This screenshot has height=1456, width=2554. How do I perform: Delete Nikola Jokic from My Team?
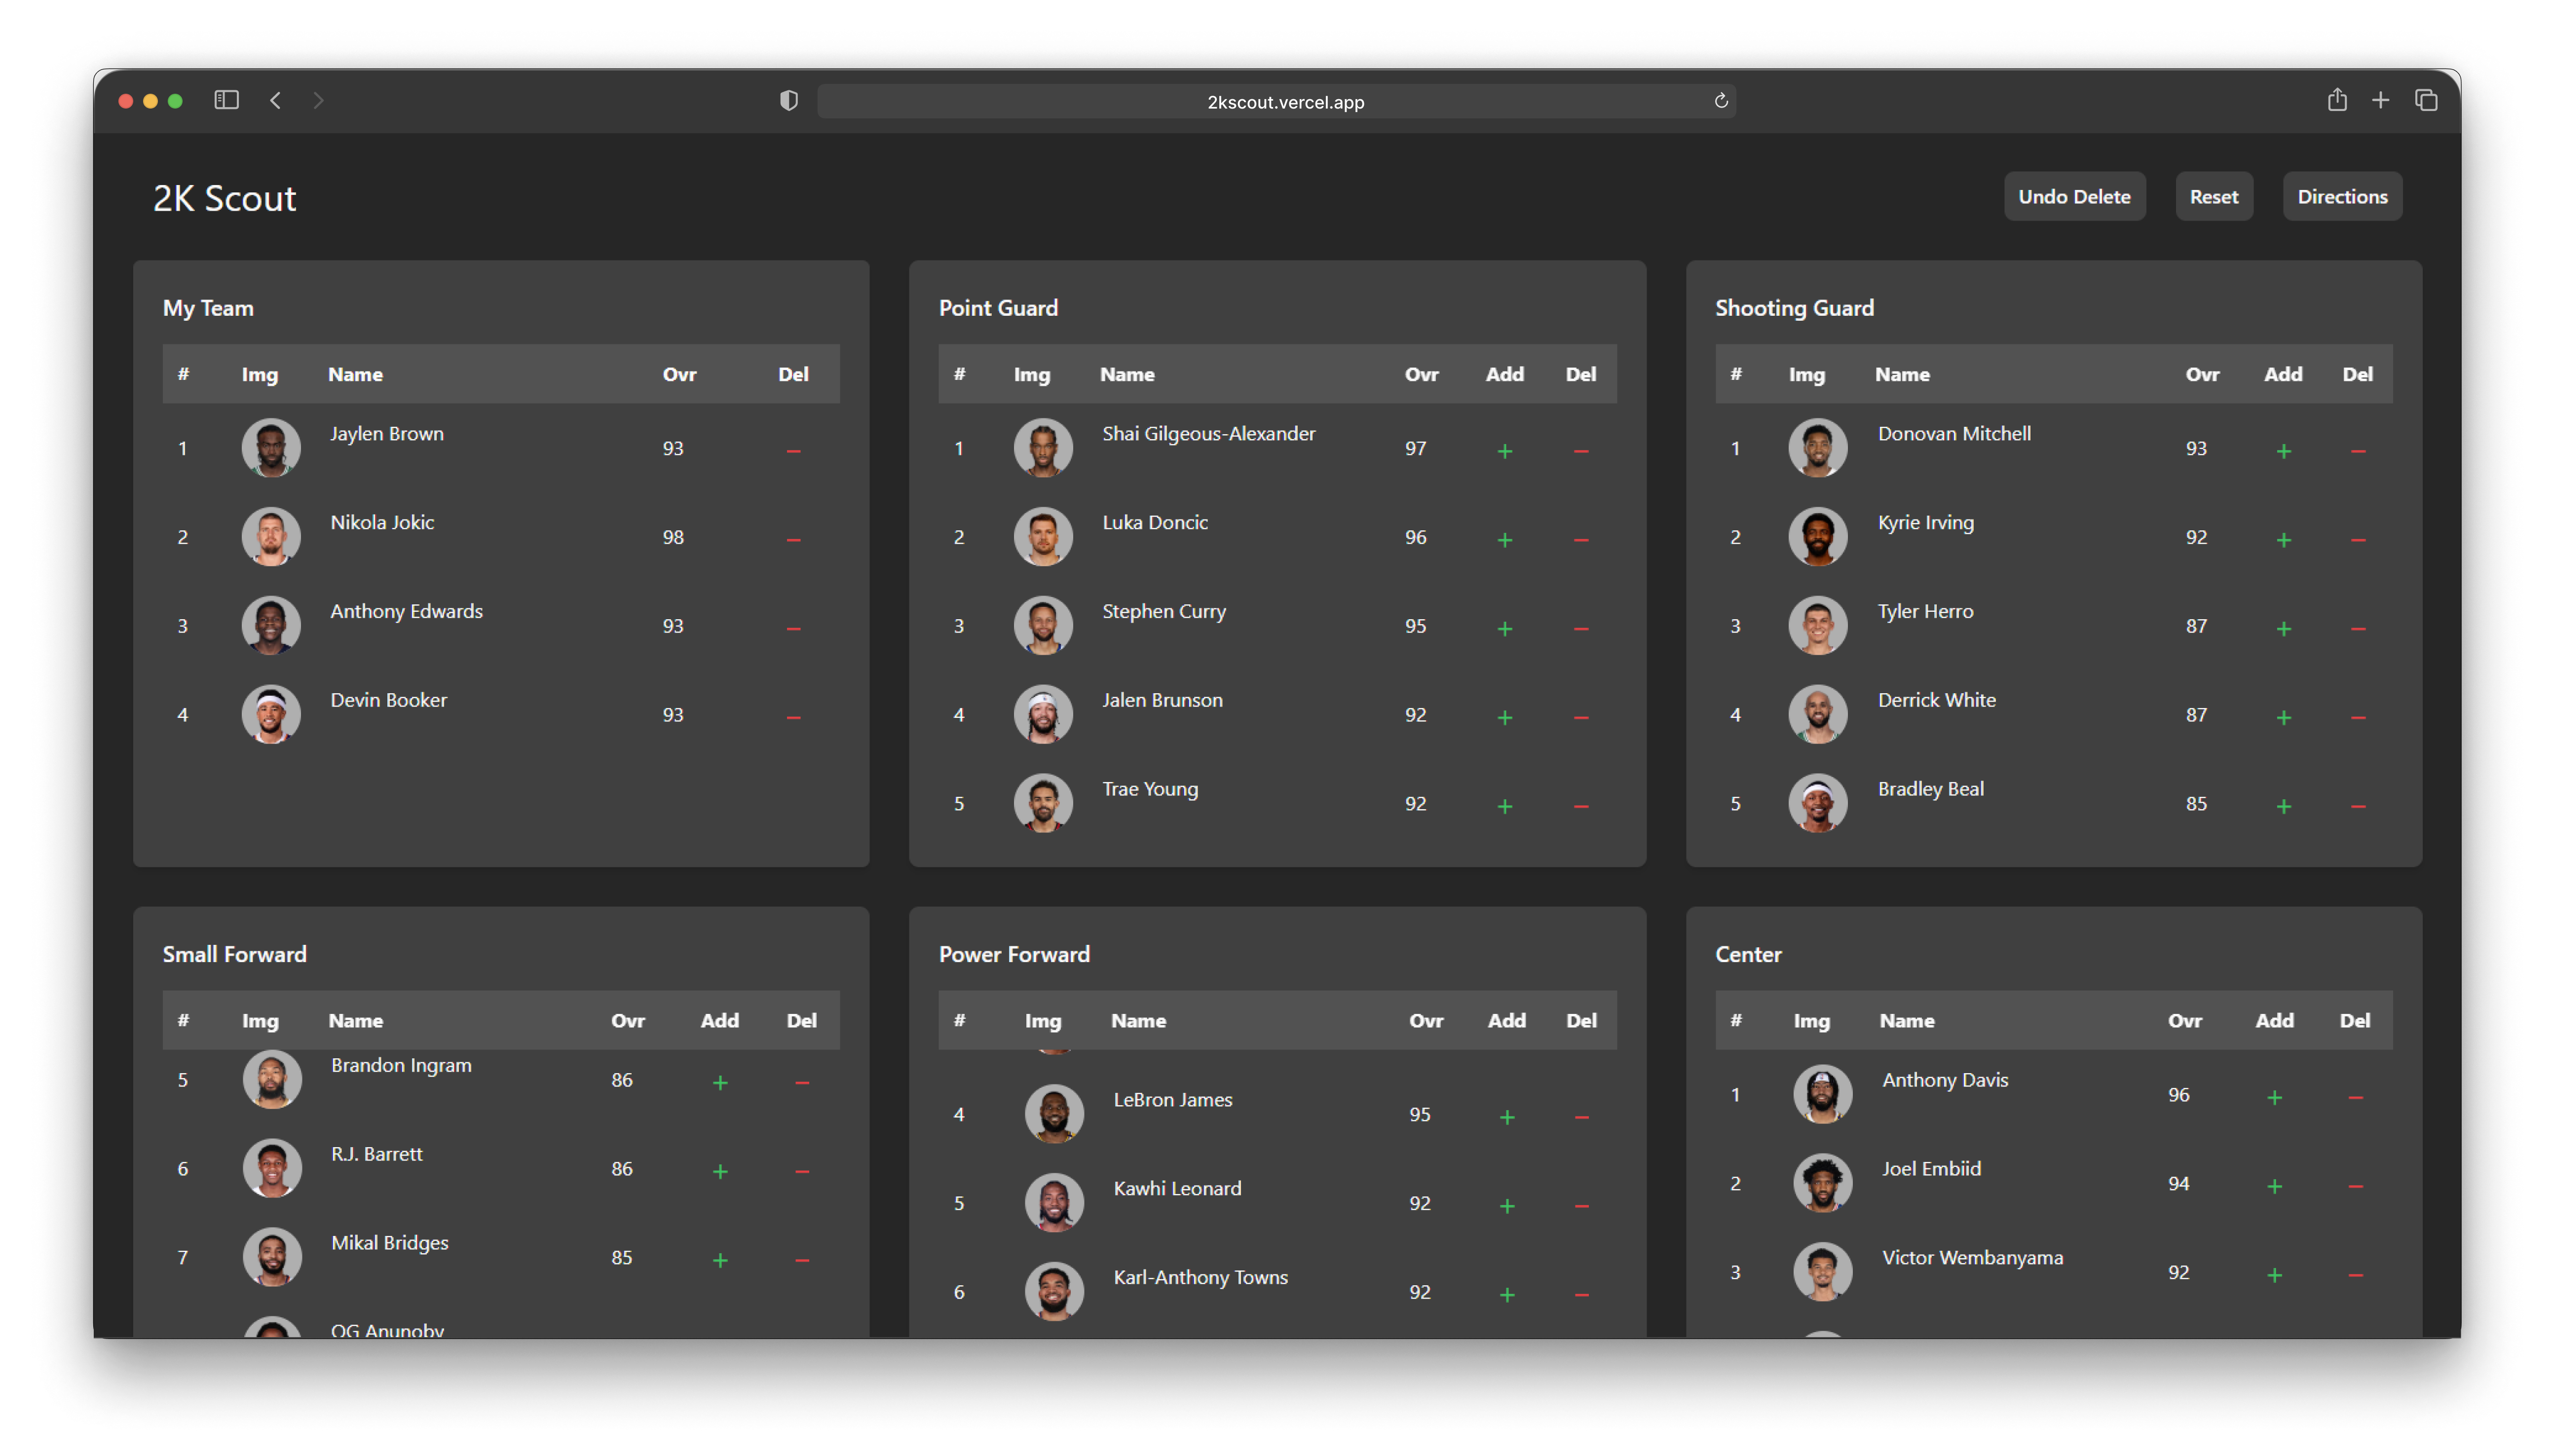pos(793,540)
